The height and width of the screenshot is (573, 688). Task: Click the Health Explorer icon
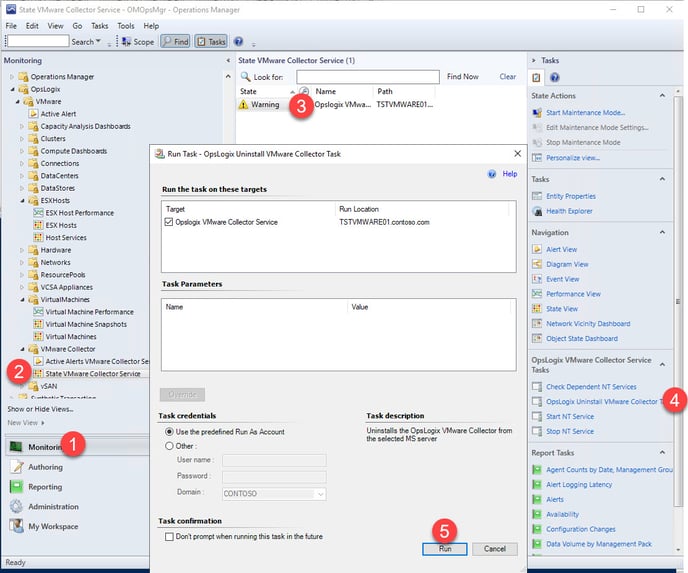[537, 211]
